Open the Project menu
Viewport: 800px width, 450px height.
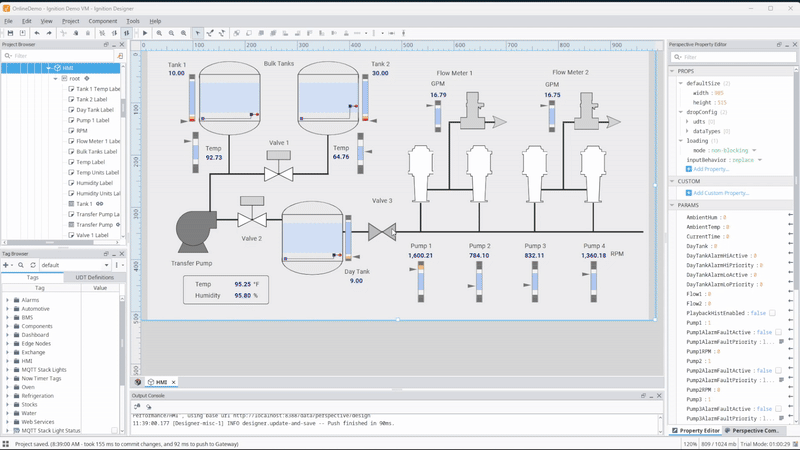pyautogui.click(x=70, y=21)
